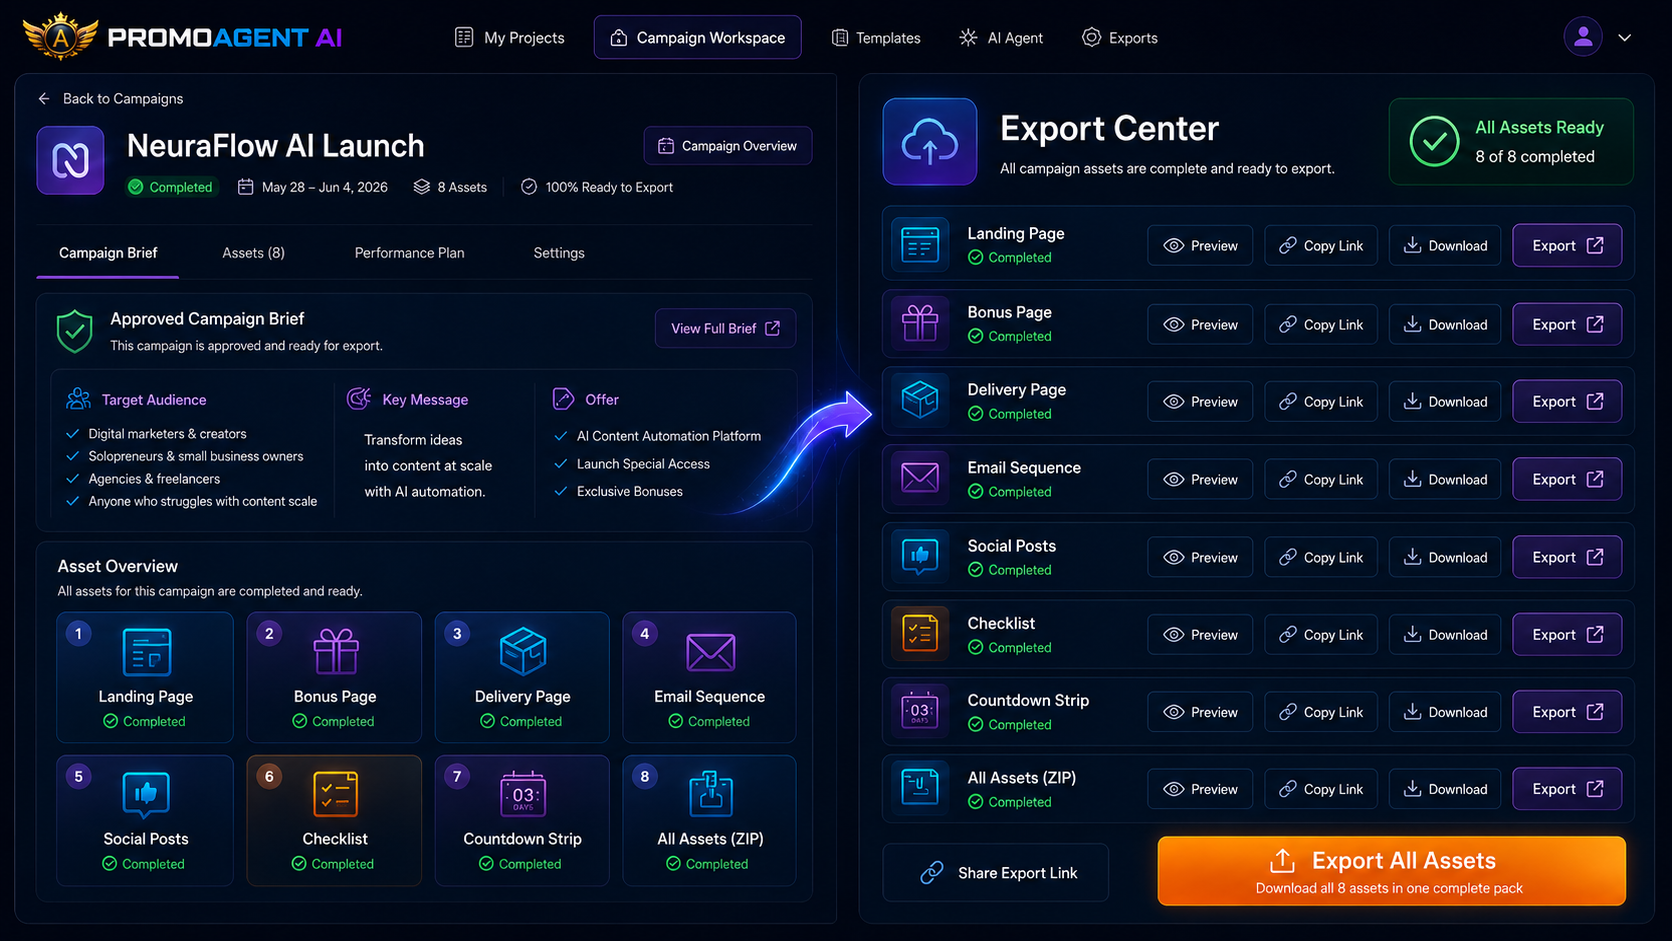This screenshot has height=941, width=1672.
Task: Download the Bonus Page asset
Action: (x=1445, y=324)
